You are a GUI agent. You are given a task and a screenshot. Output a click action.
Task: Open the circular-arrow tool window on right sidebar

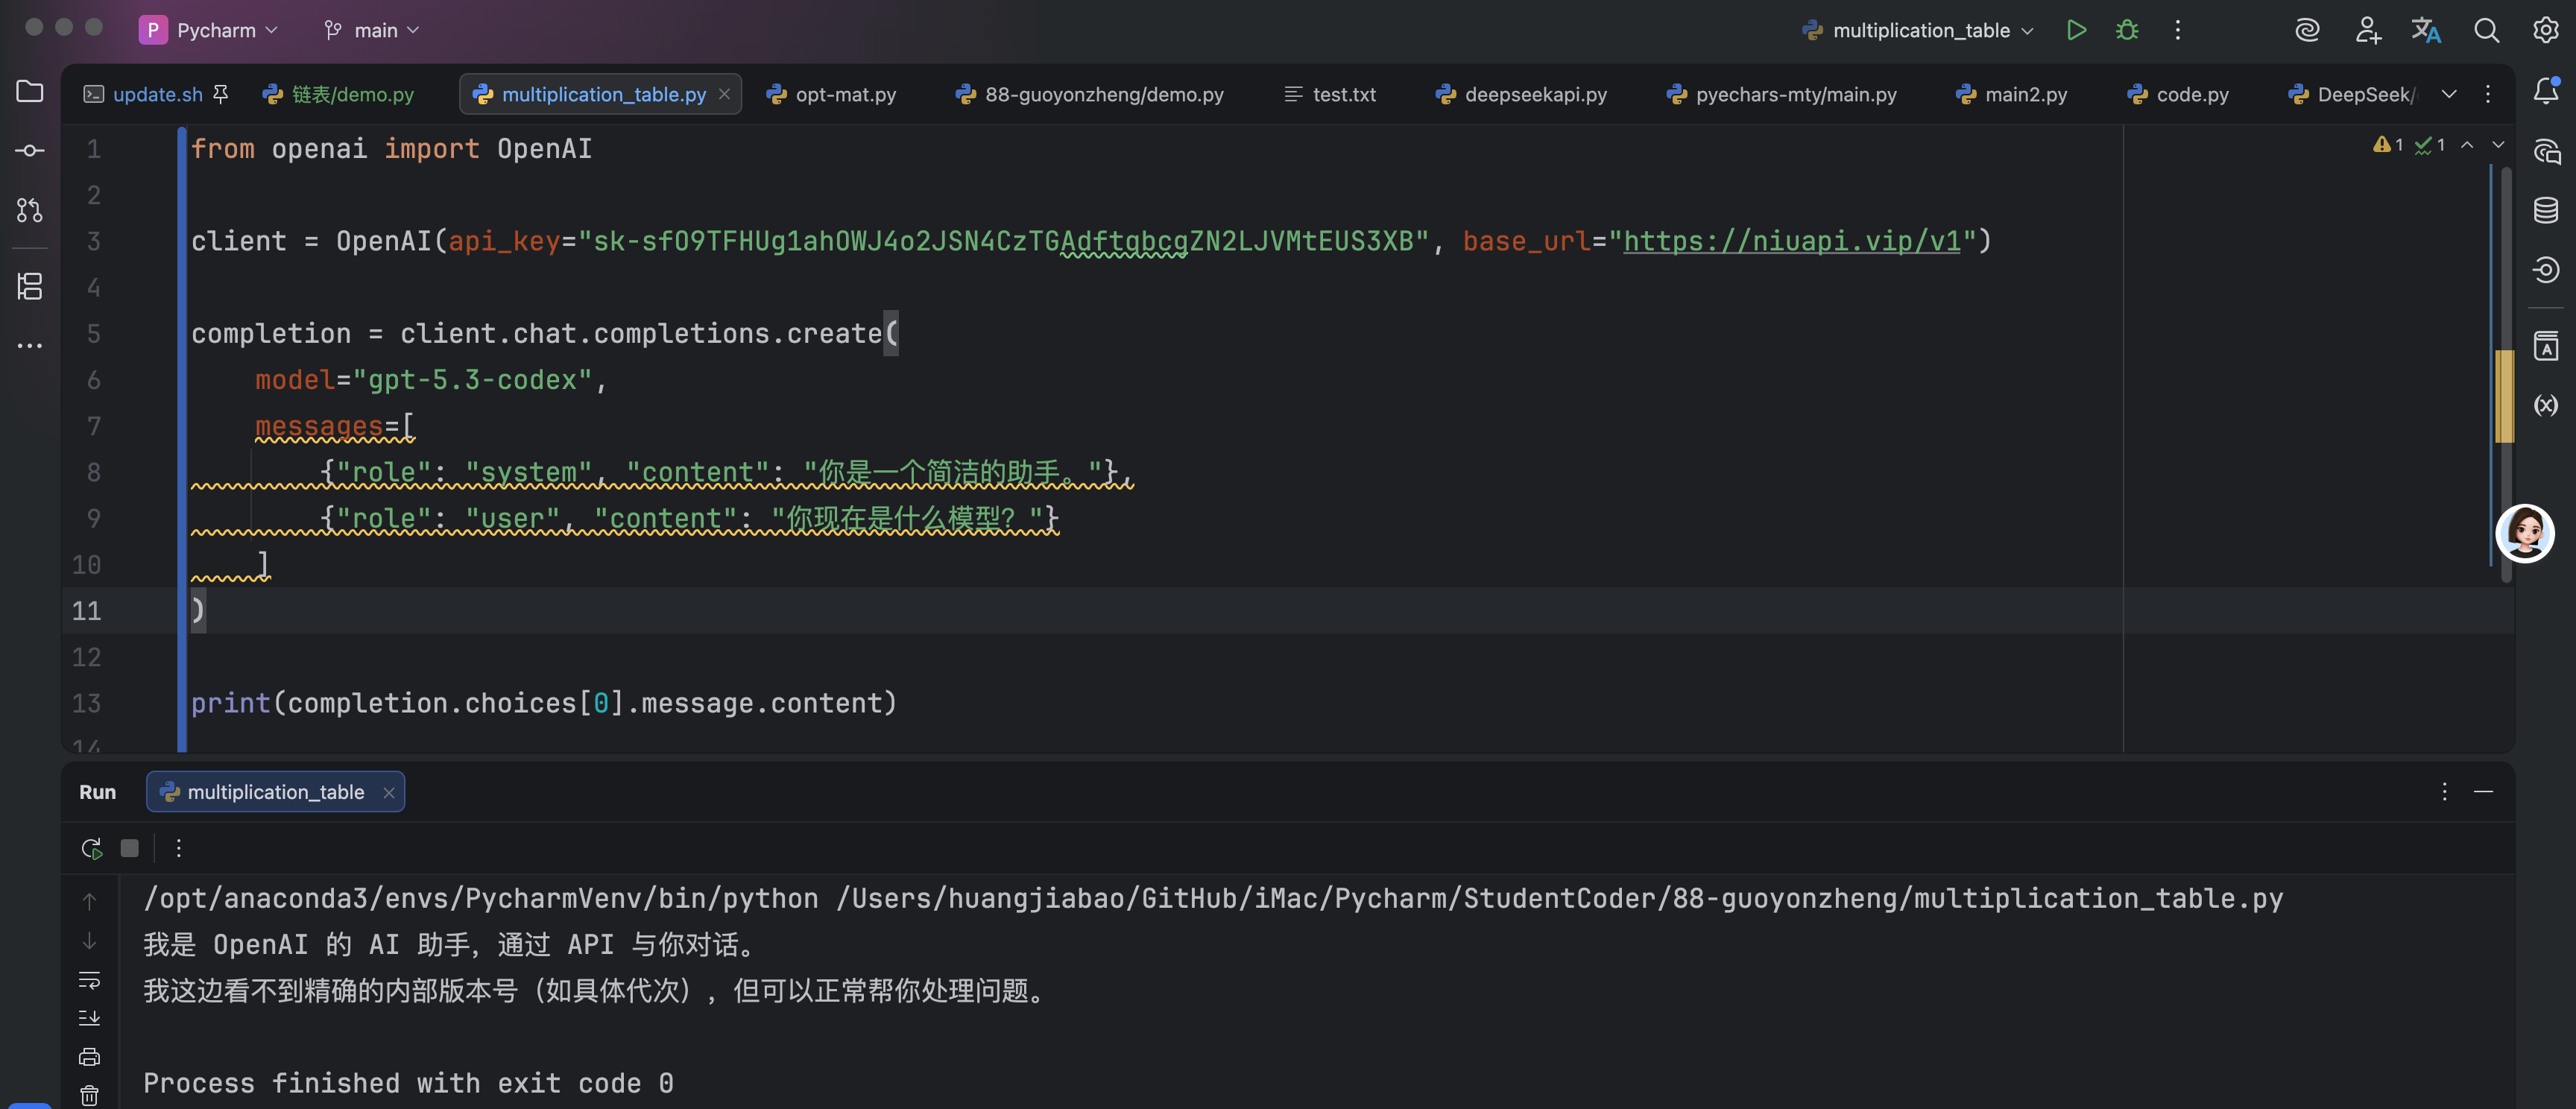pyautogui.click(x=2545, y=269)
